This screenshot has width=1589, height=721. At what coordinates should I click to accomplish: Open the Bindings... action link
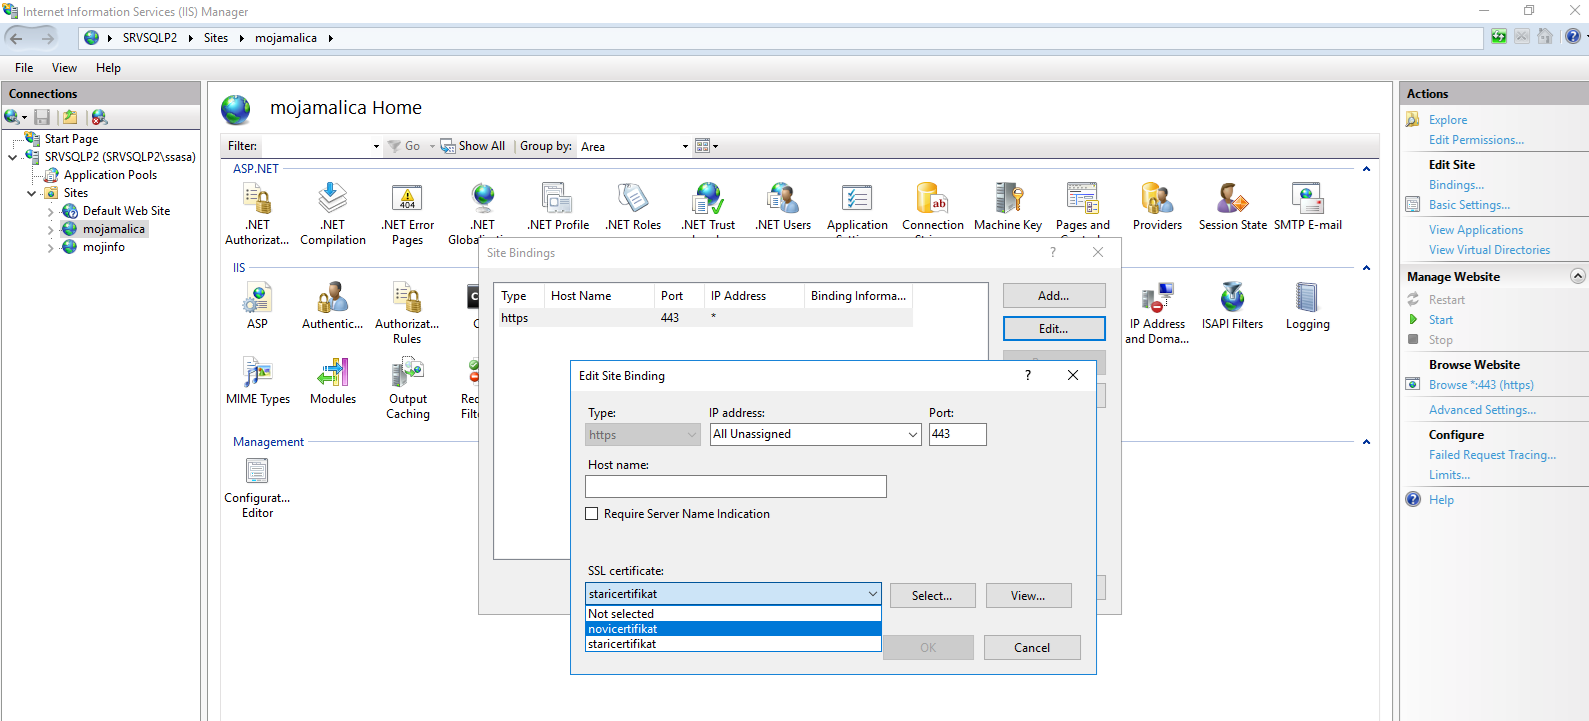[1456, 185]
